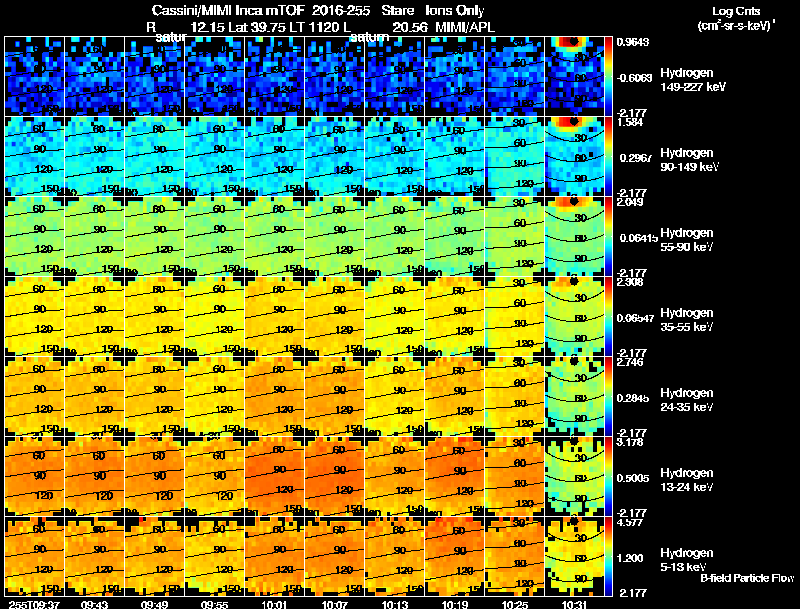
Task: Select the 09:37 panel in Hydrogen 5-13 keV row
Action: pos(34,556)
